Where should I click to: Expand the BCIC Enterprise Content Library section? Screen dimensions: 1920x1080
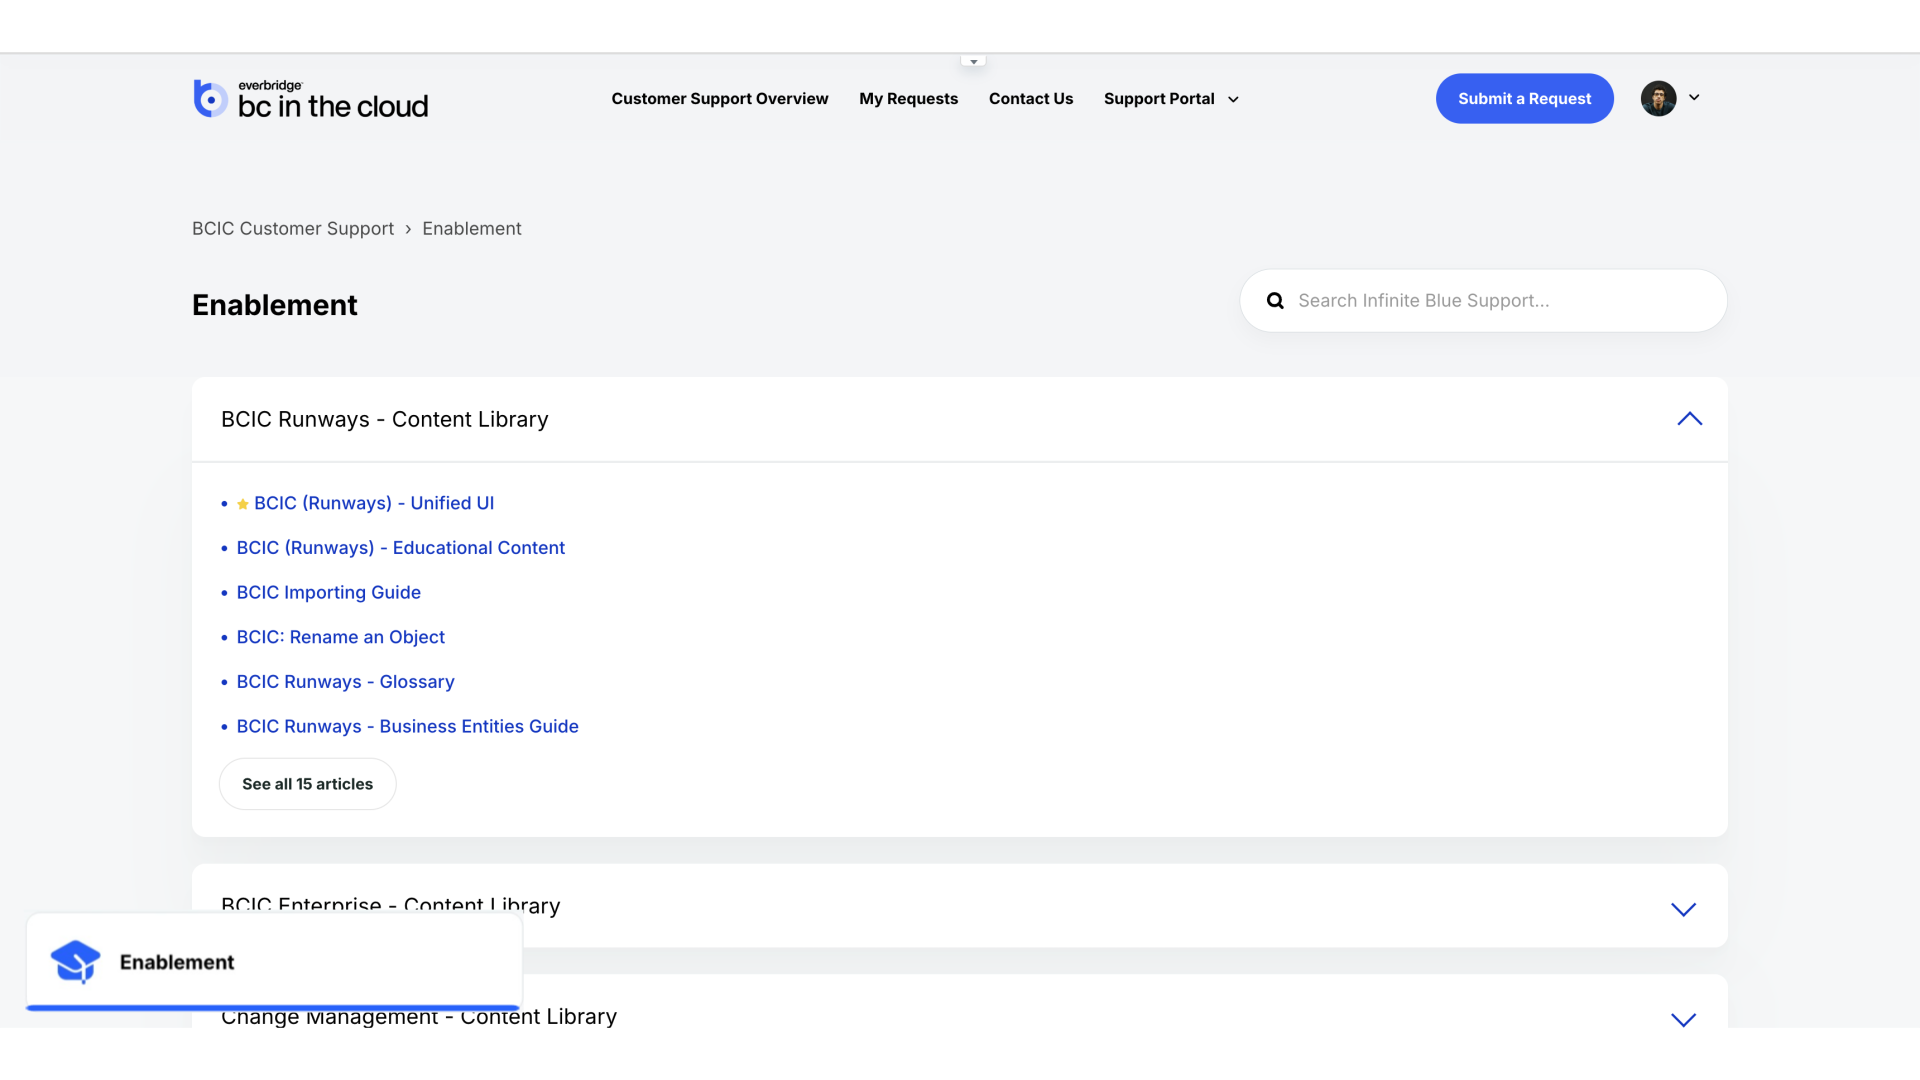tap(1683, 909)
